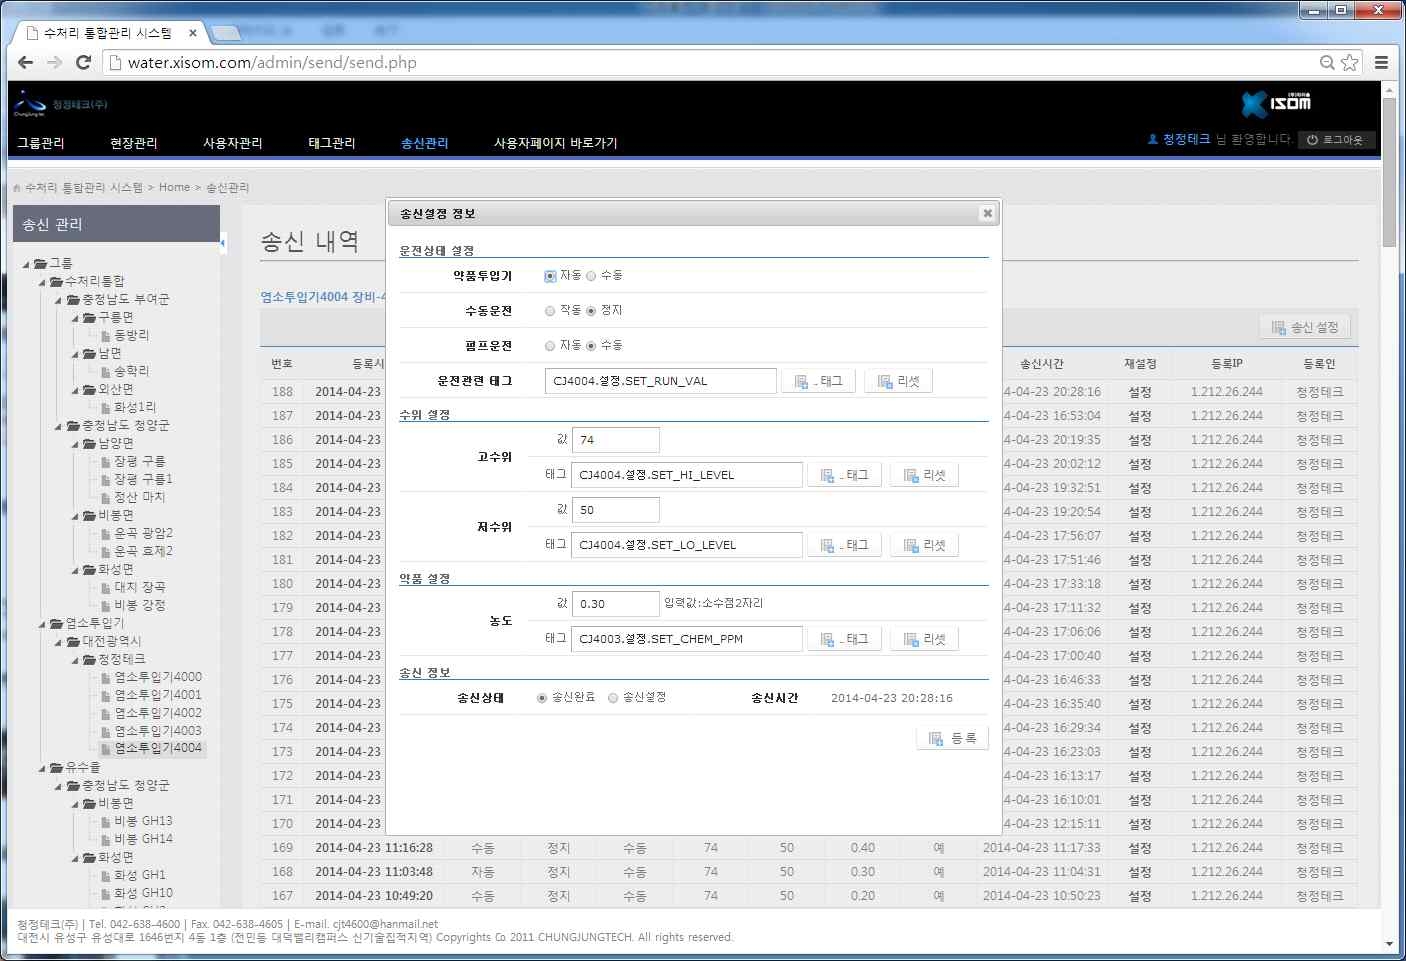Open the Chrome menu icon
The image size is (1406, 961).
[x=1381, y=62]
